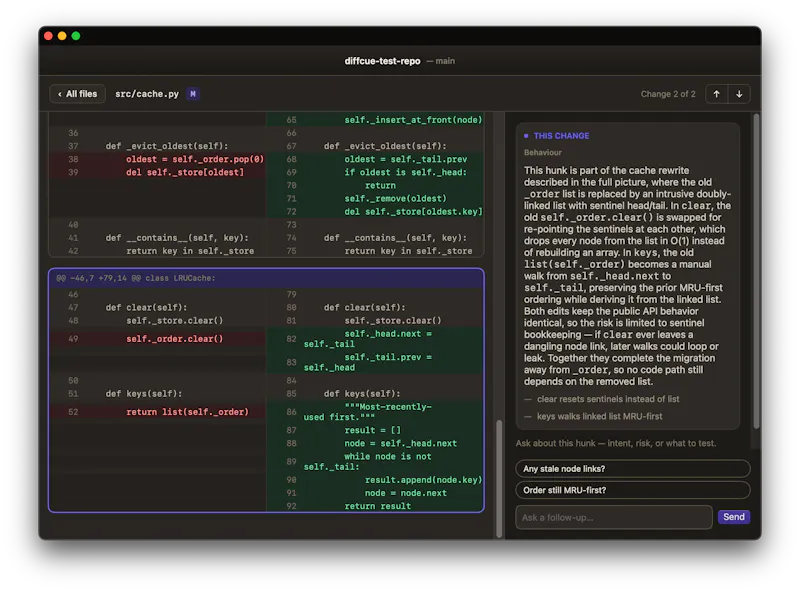
Task: Click old line number 38 in gutter
Action: [73, 159]
